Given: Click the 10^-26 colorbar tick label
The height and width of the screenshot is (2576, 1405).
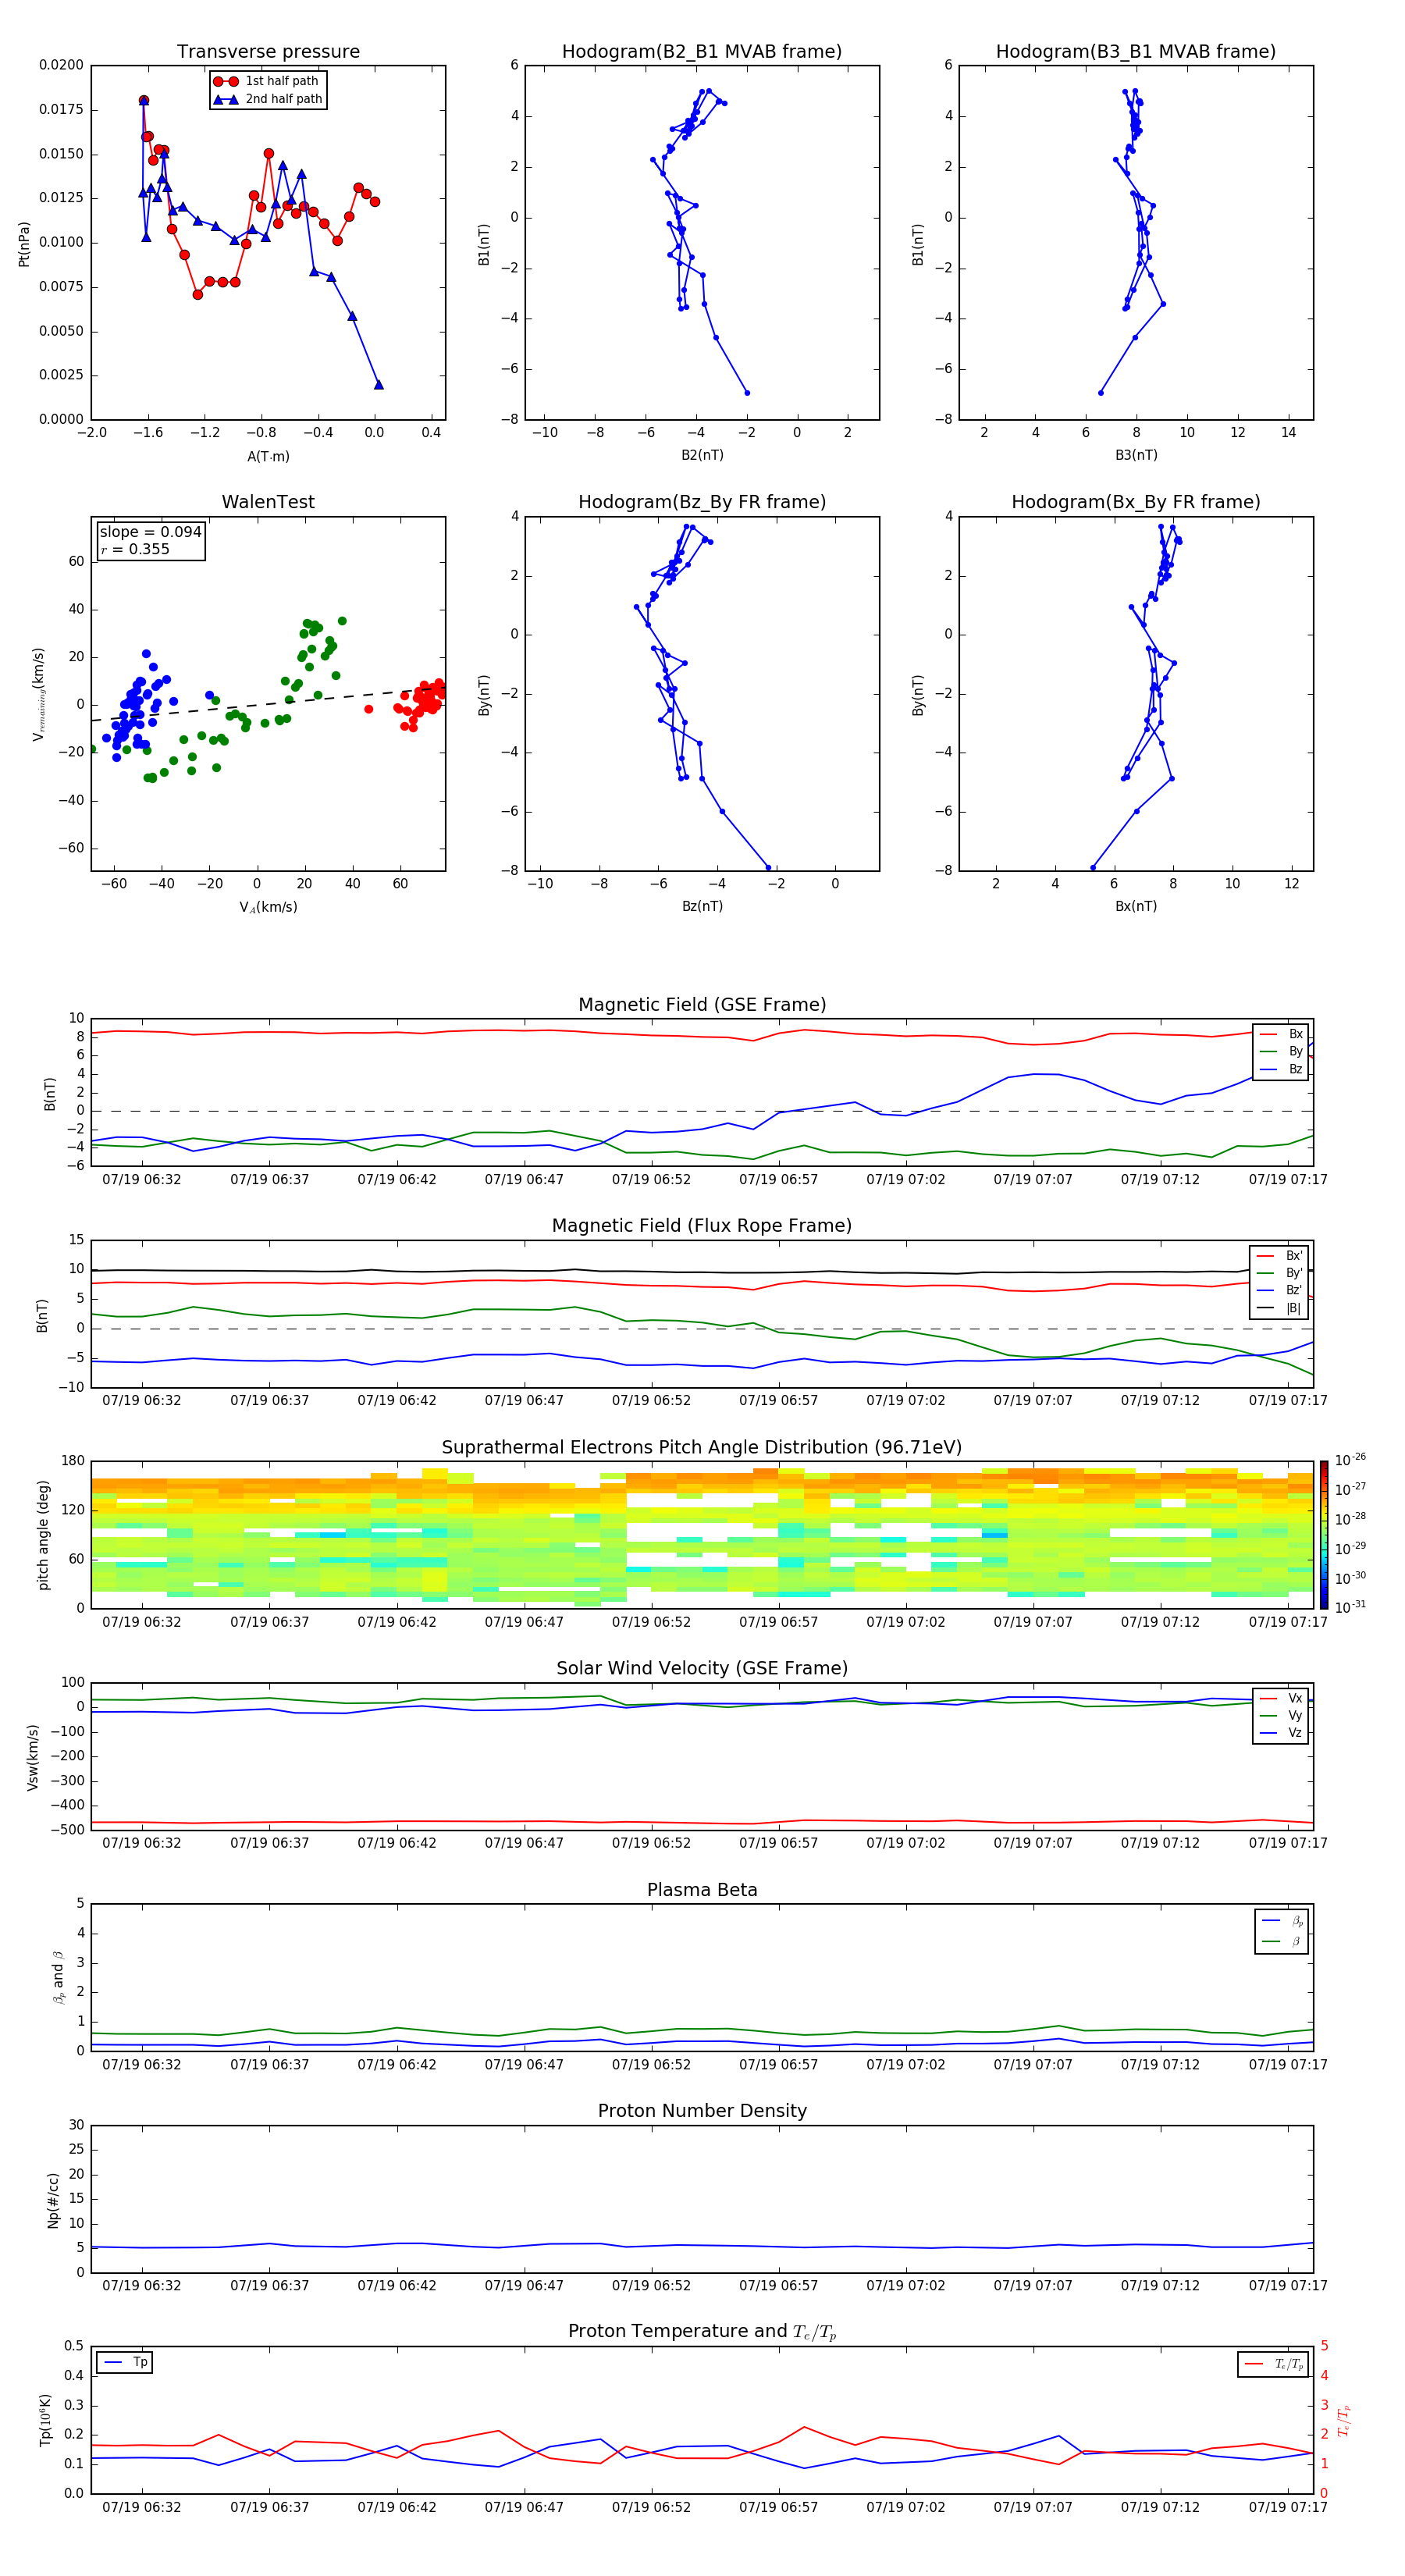Looking at the screenshot, I should (1350, 1460).
